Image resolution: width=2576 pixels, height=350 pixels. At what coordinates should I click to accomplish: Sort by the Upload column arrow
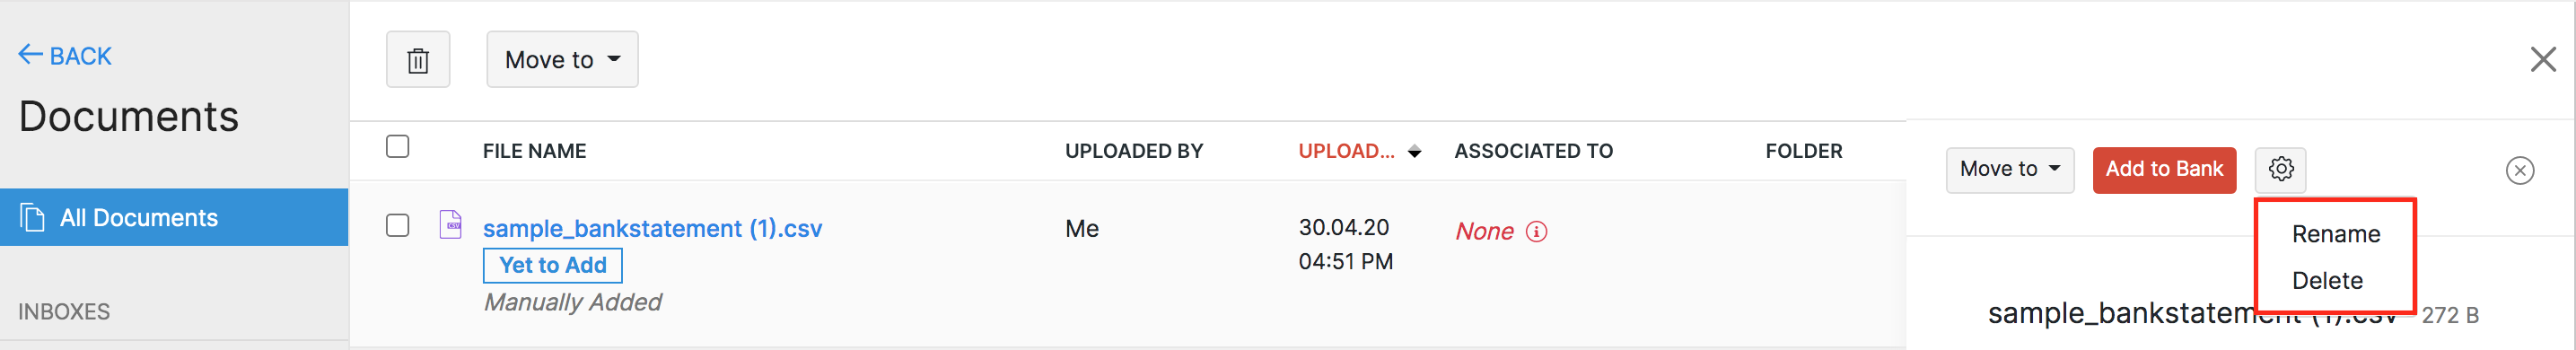point(1414,152)
